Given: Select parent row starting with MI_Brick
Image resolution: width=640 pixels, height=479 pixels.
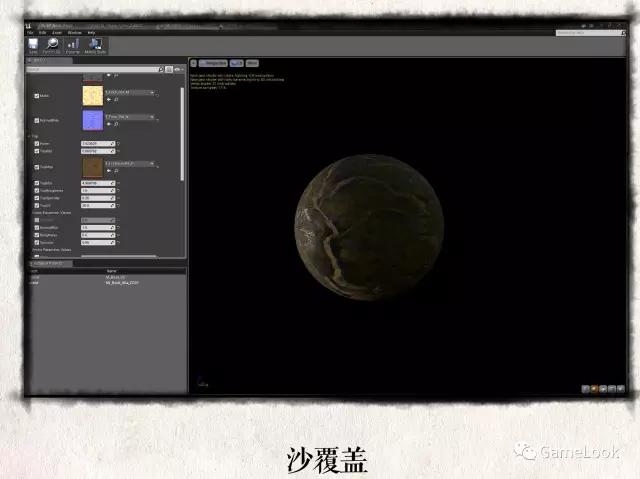Looking at the screenshot, I should 107,282.
